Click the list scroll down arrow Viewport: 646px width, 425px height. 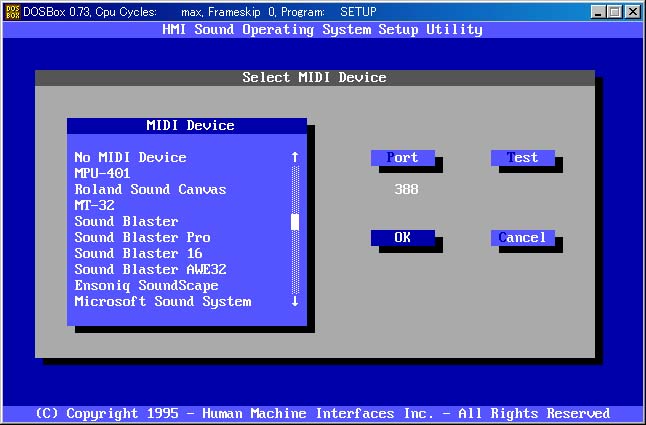295,302
